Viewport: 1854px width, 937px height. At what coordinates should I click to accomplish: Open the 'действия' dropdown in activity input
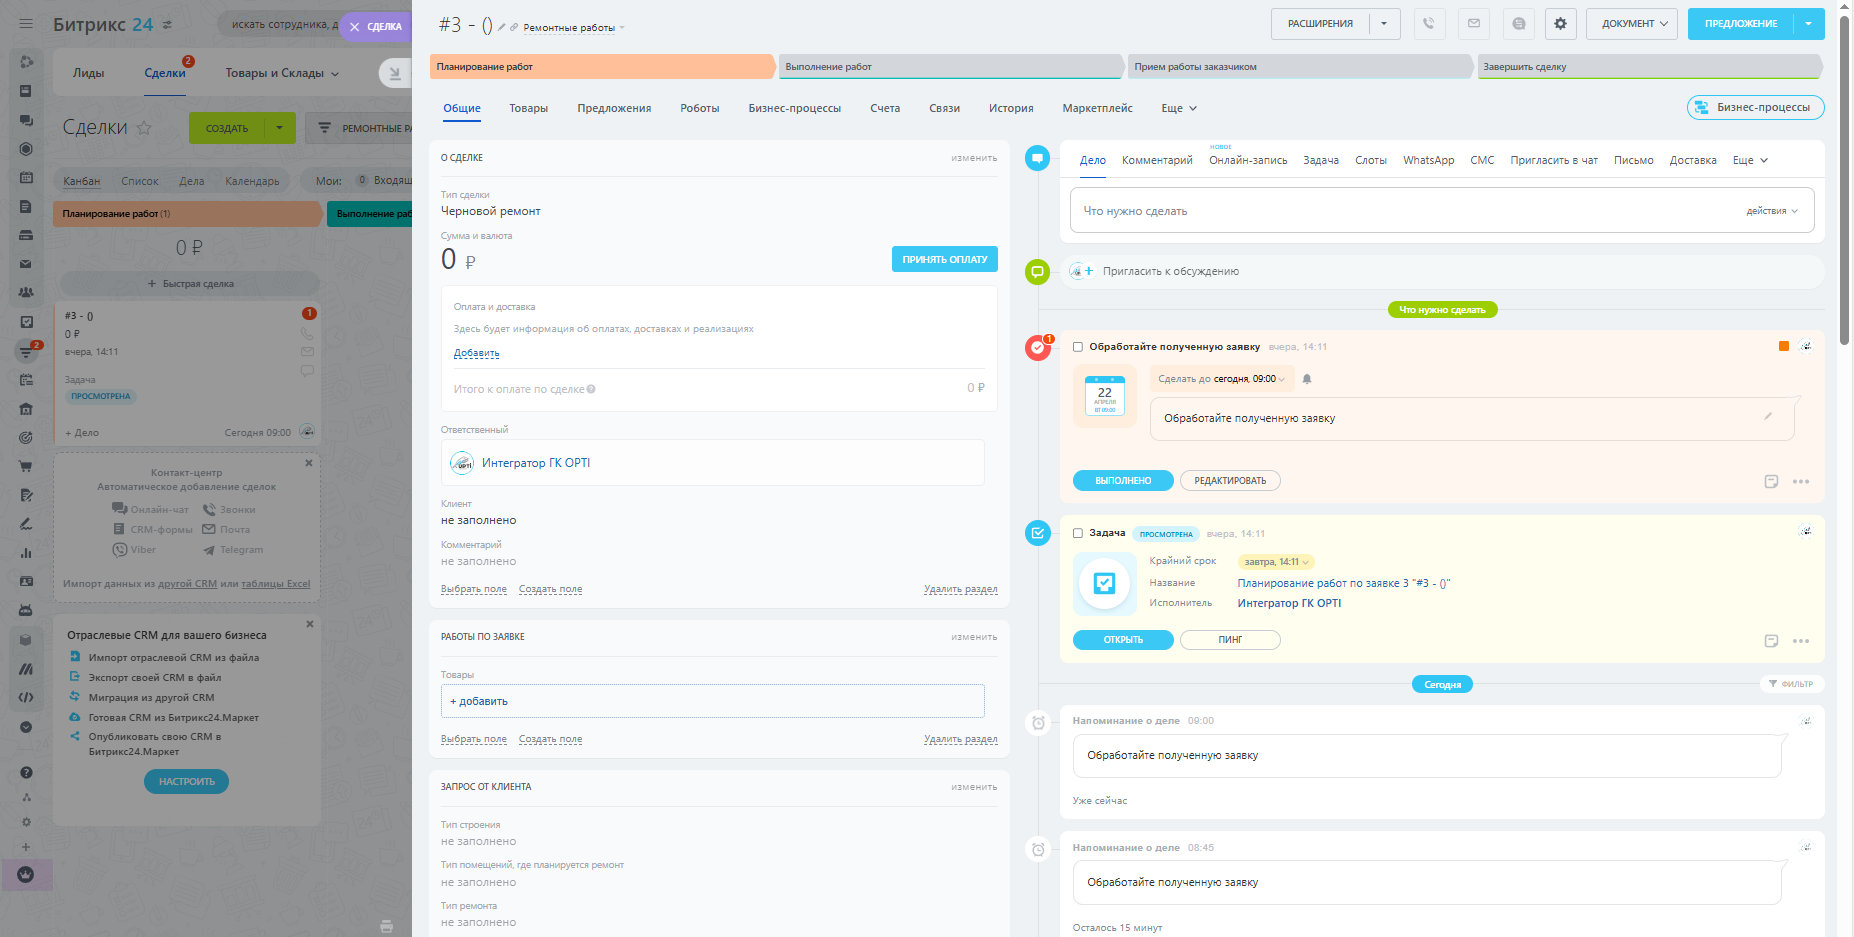click(1771, 211)
